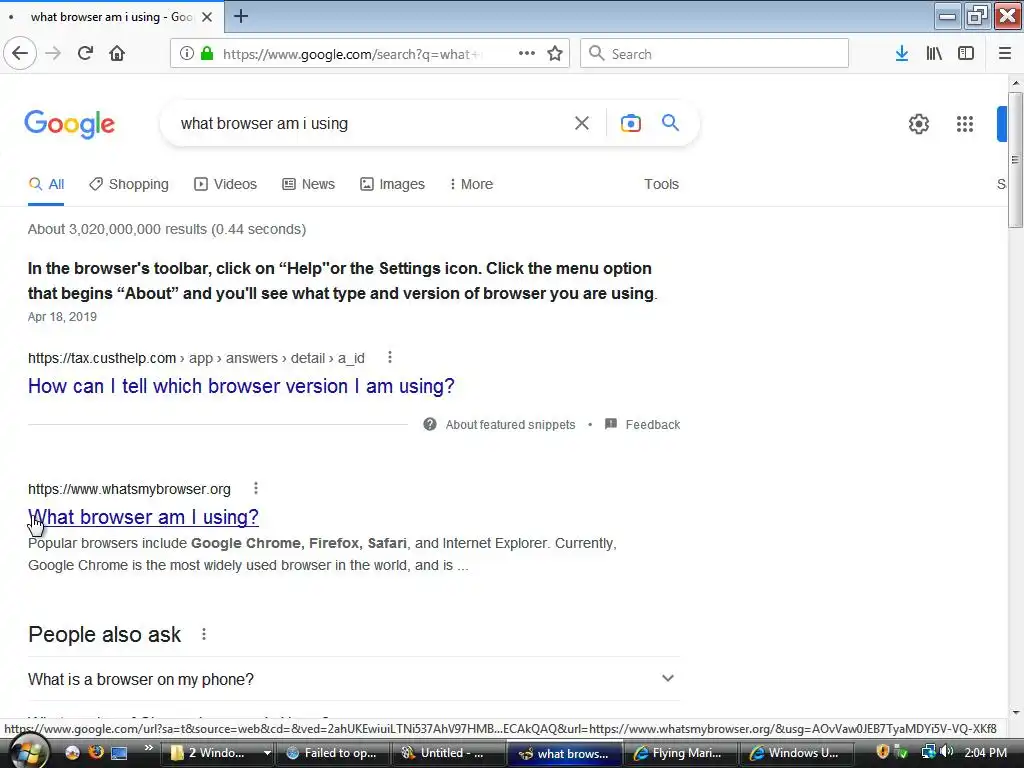Screen dimensions: 1024x768
Task: Open the Firefox hamburger menu
Action: [1005, 54]
